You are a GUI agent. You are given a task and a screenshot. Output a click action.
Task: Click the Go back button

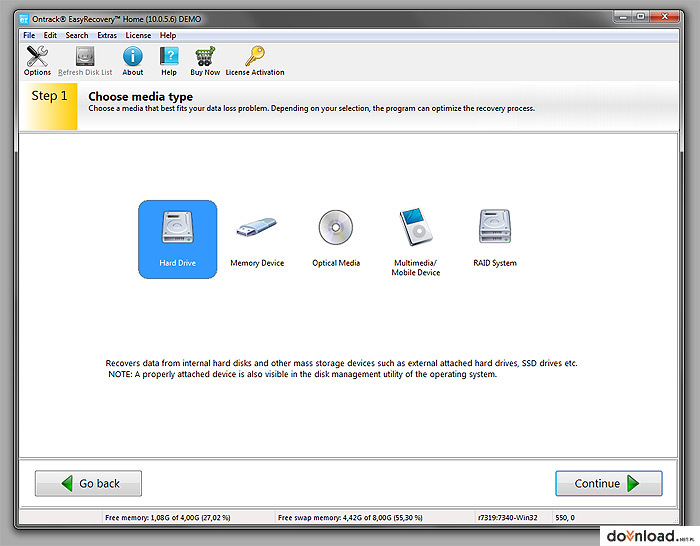88,483
